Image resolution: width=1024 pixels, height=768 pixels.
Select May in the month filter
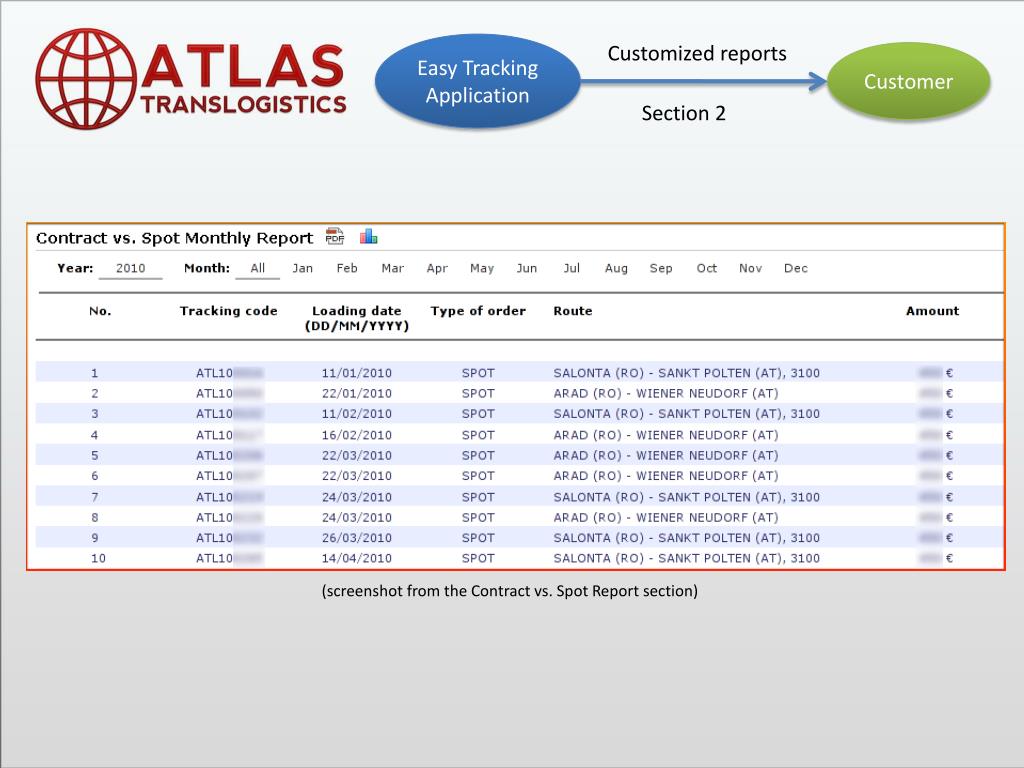click(482, 268)
